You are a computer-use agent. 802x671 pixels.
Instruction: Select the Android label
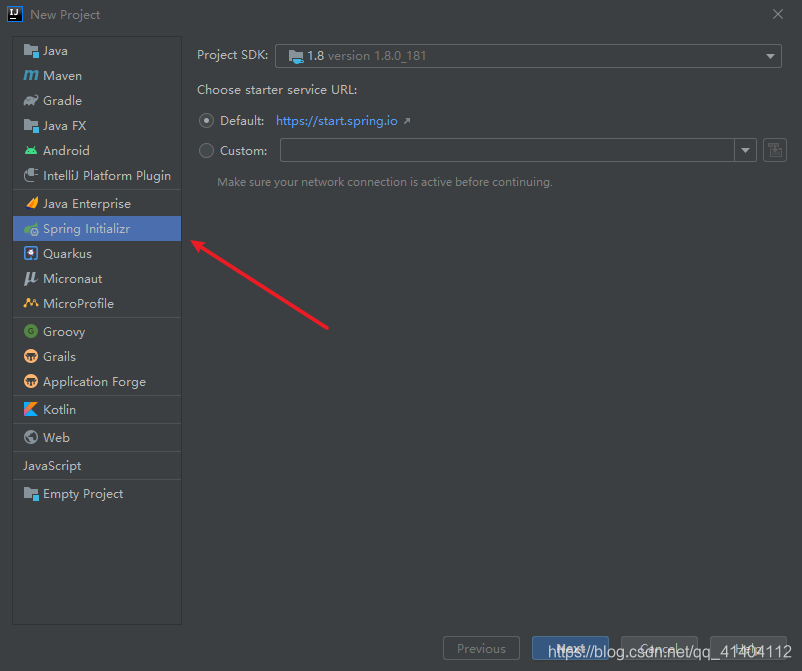tap(66, 150)
